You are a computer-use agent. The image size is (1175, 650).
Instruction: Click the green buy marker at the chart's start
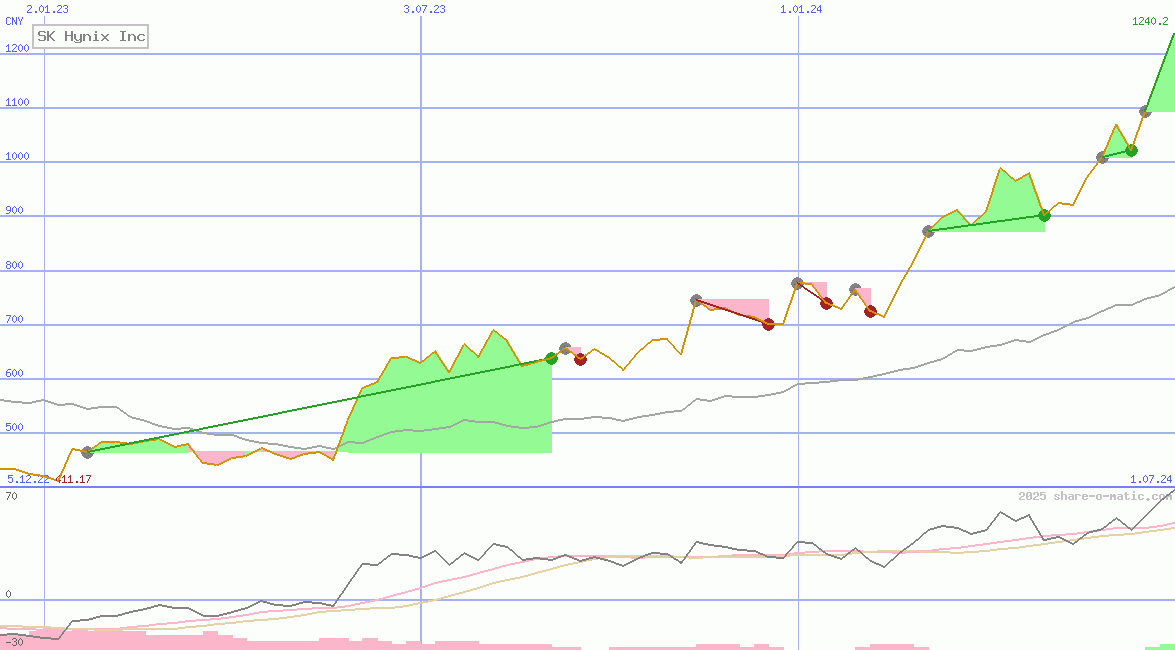click(87, 451)
